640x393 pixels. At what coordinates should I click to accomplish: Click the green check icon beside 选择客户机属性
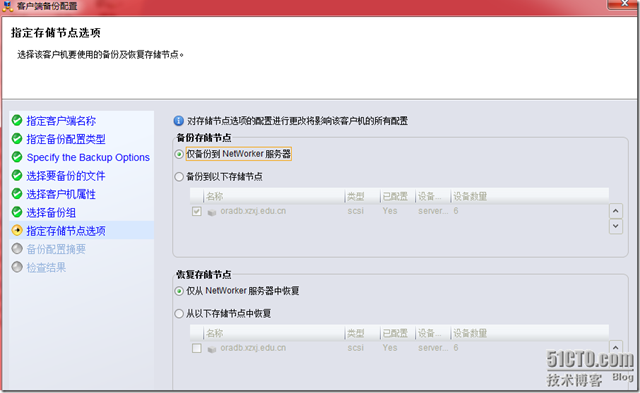17,194
